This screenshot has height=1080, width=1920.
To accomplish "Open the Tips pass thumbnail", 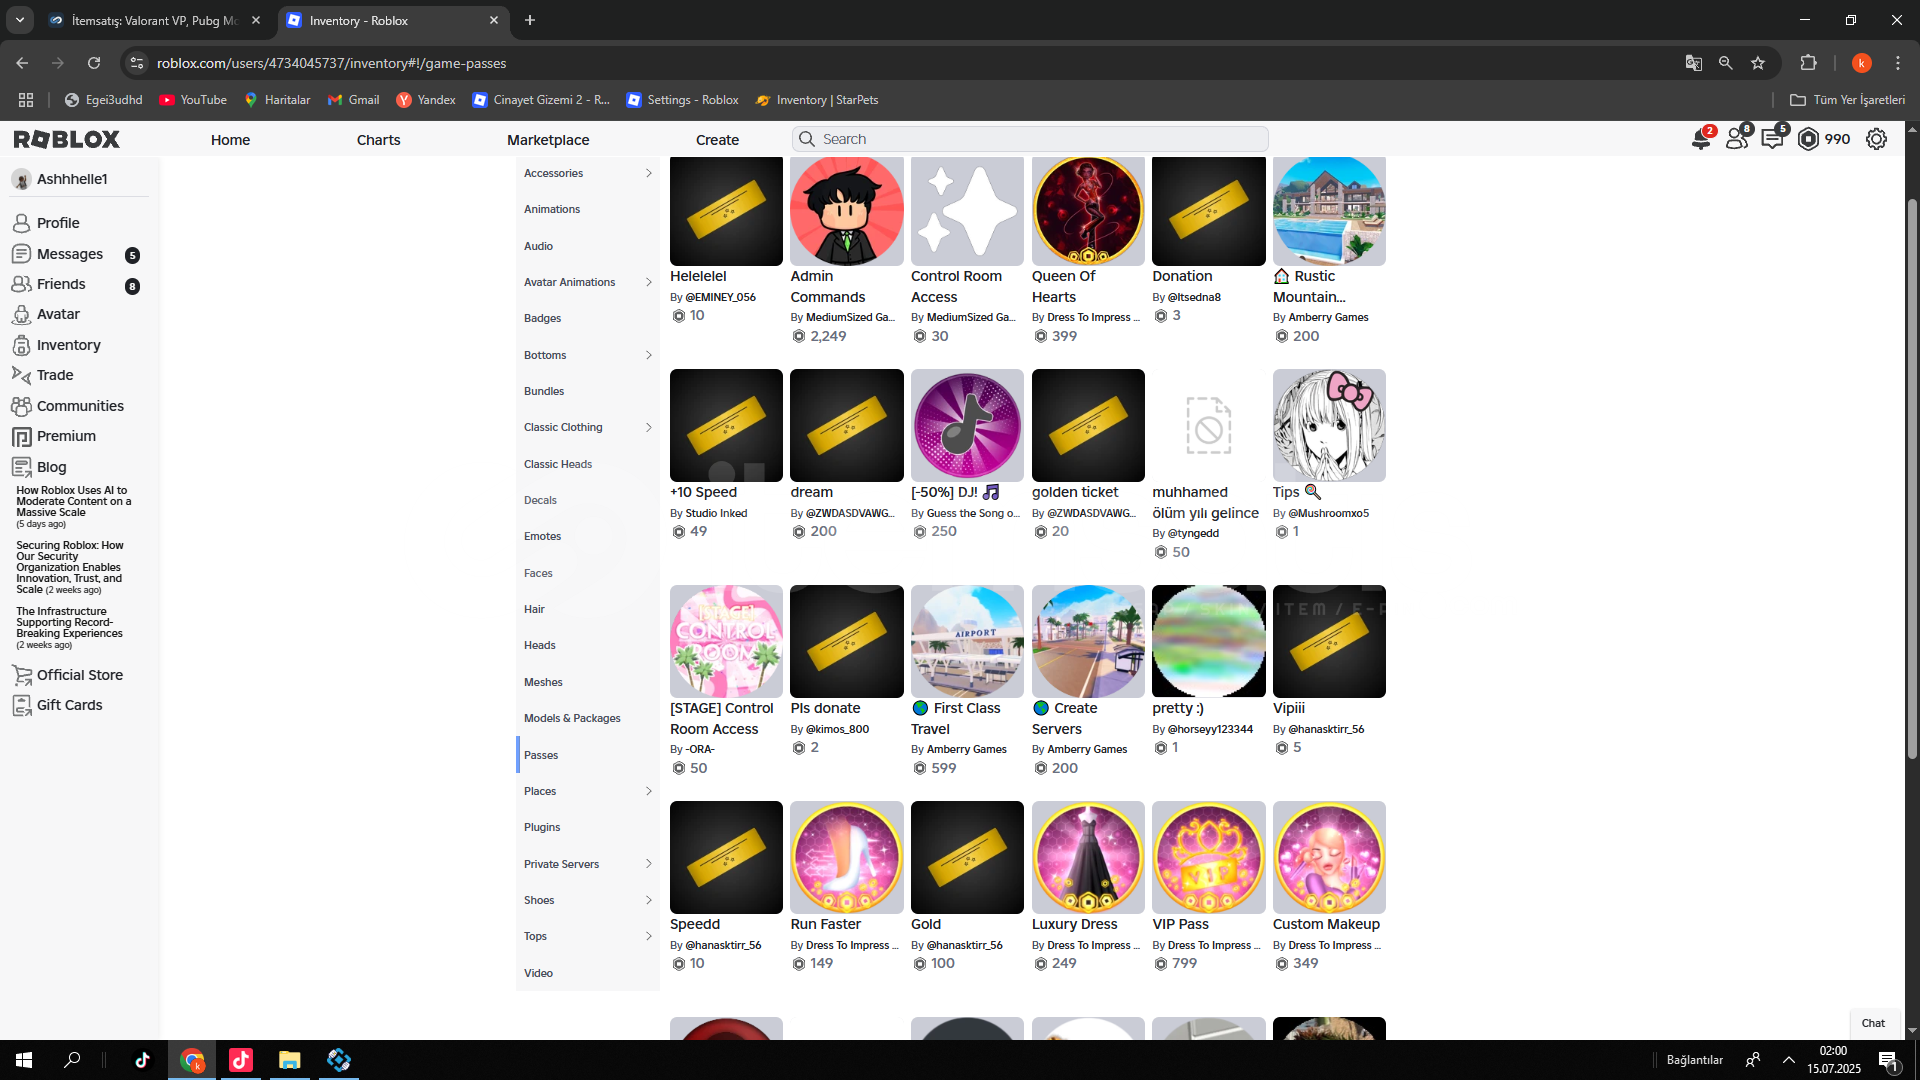I will pyautogui.click(x=1329, y=425).
